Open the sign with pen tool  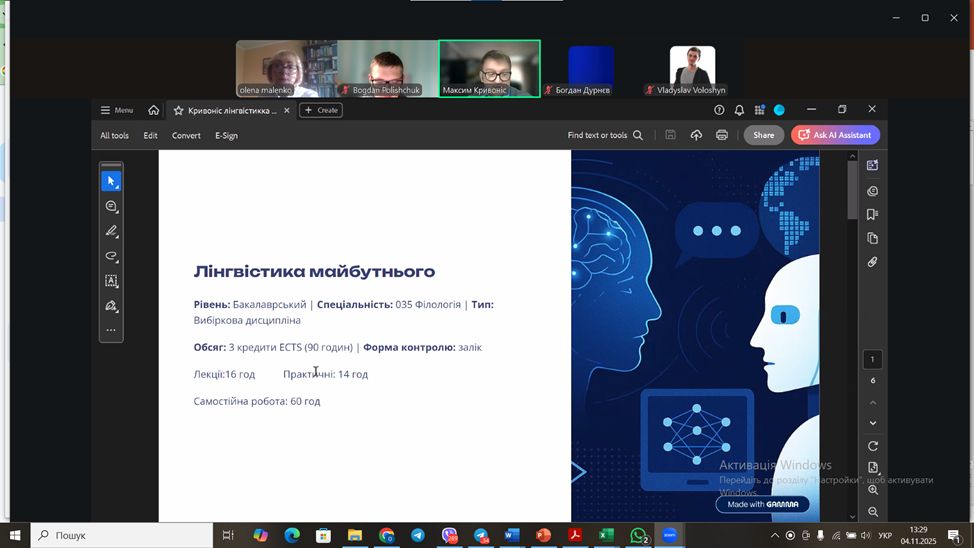pyautogui.click(x=111, y=306)
